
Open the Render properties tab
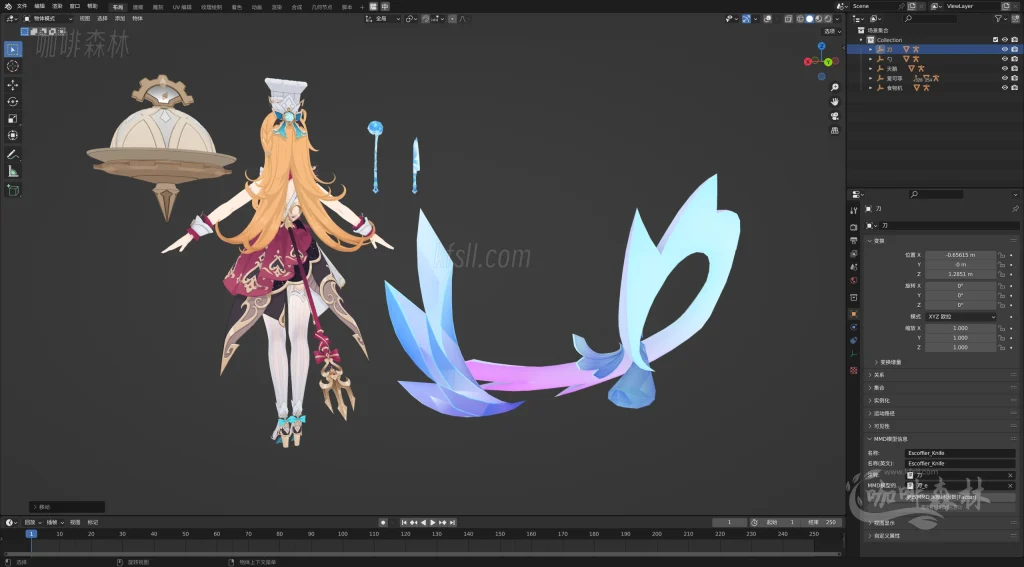[854, 227]
